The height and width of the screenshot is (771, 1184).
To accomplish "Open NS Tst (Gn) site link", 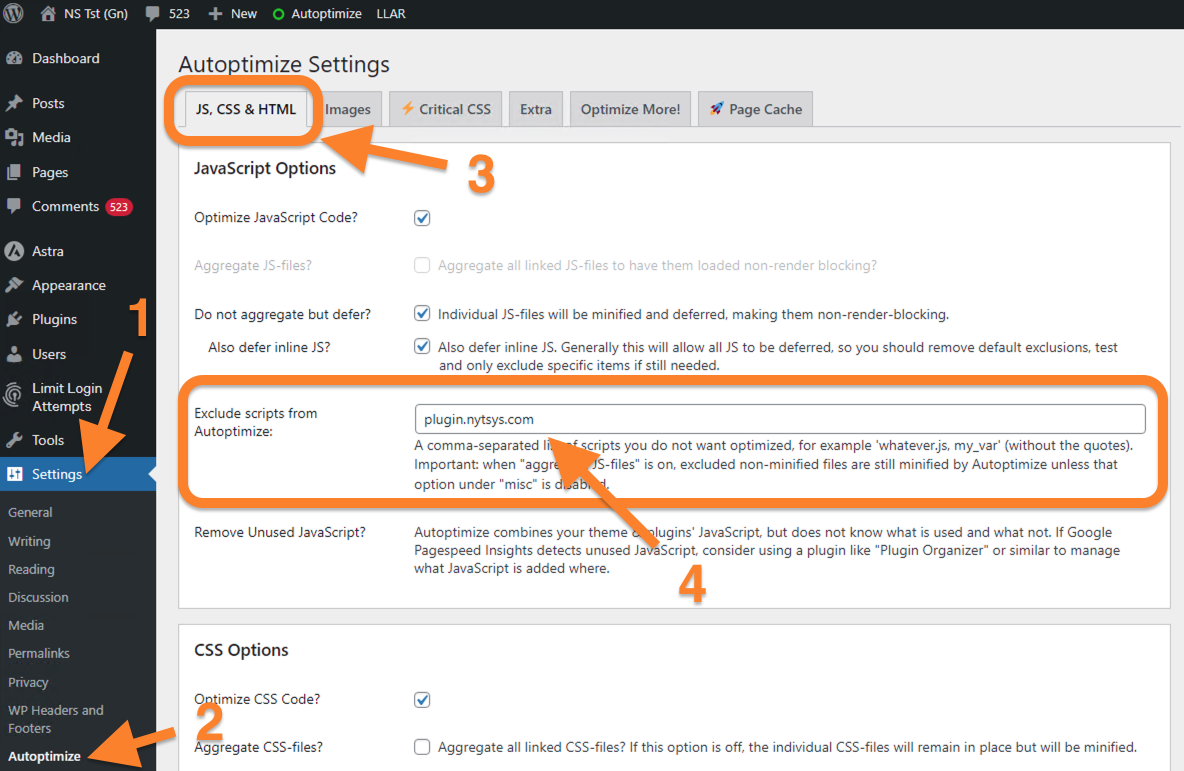I will tap(84, 14).
